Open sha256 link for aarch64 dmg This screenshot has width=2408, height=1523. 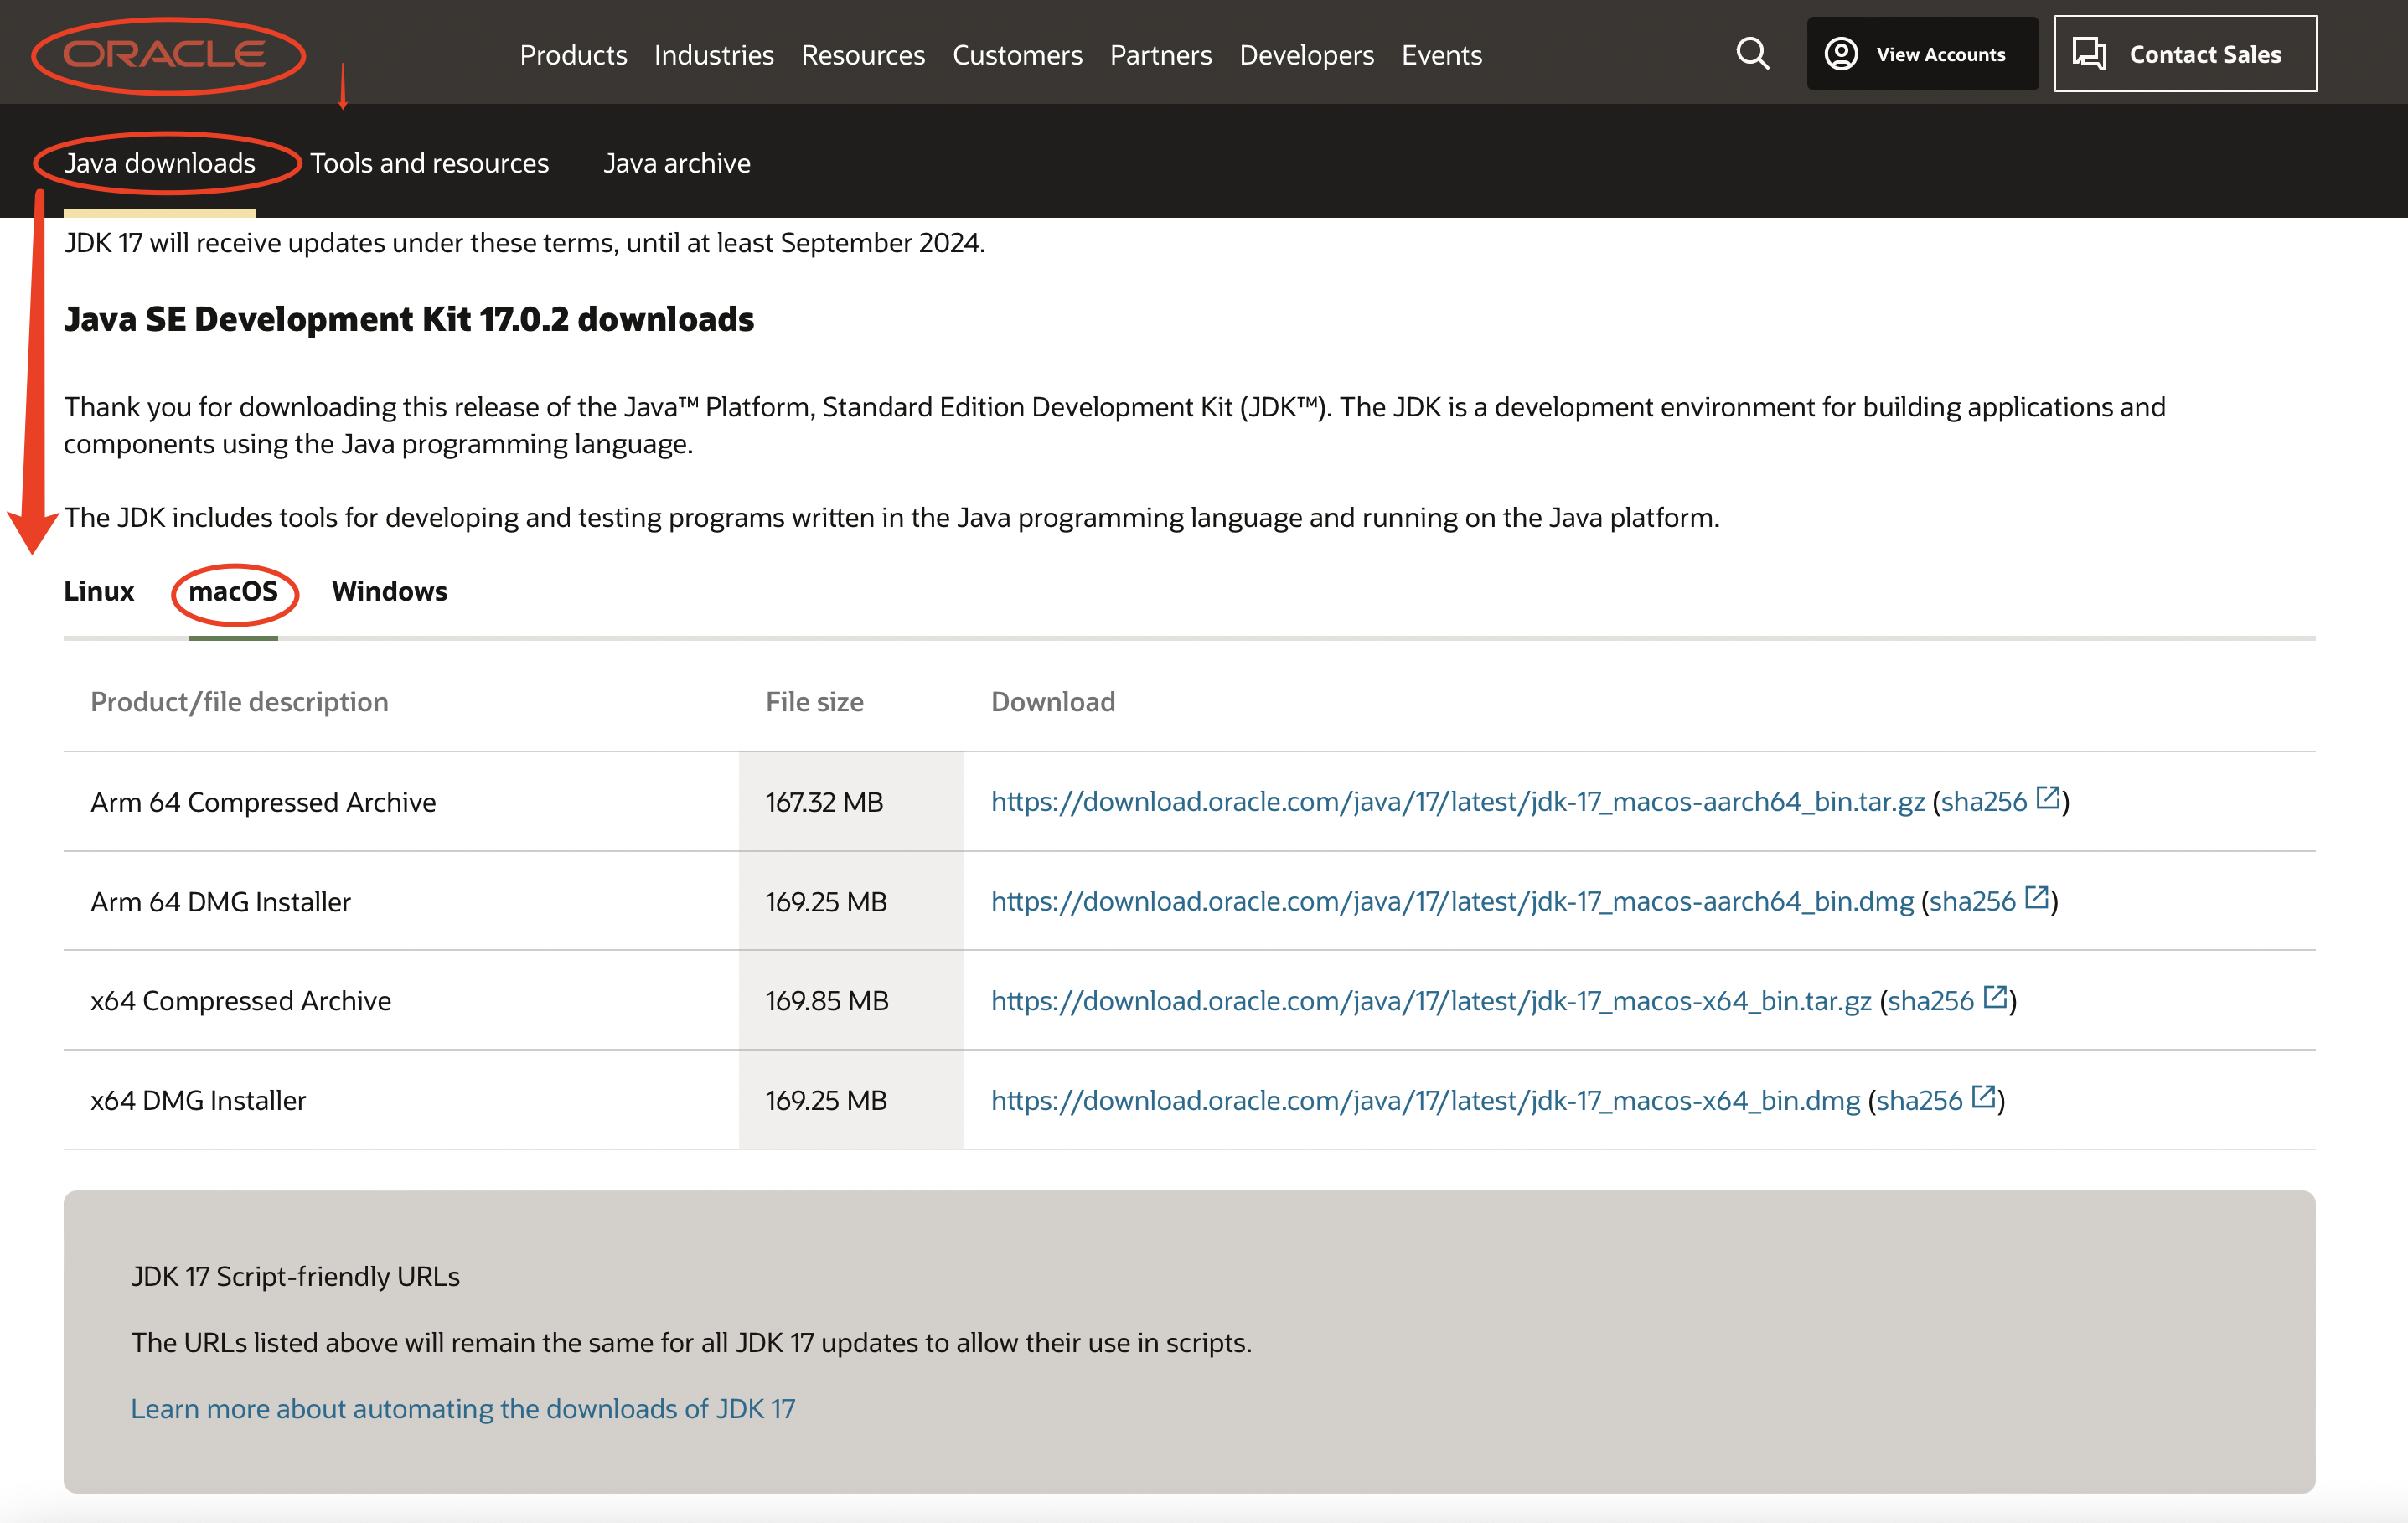tap(1972, 902)
